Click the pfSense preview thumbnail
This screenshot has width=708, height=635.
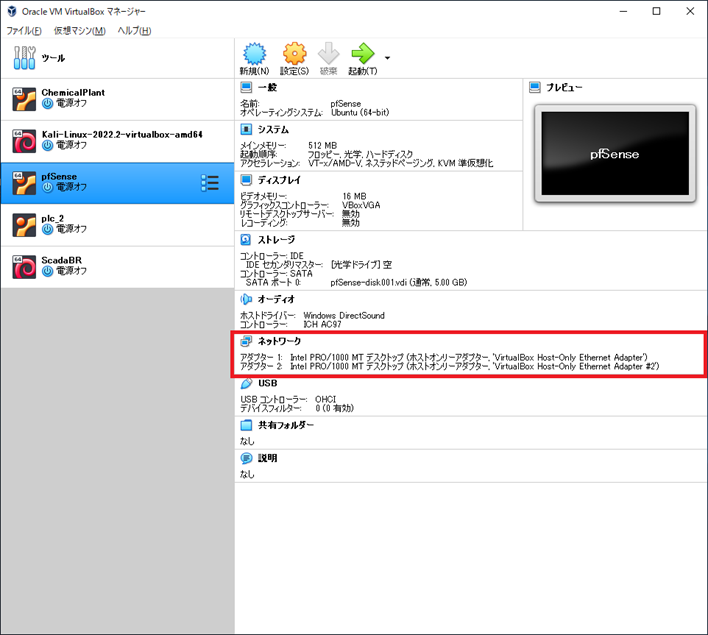615,154
